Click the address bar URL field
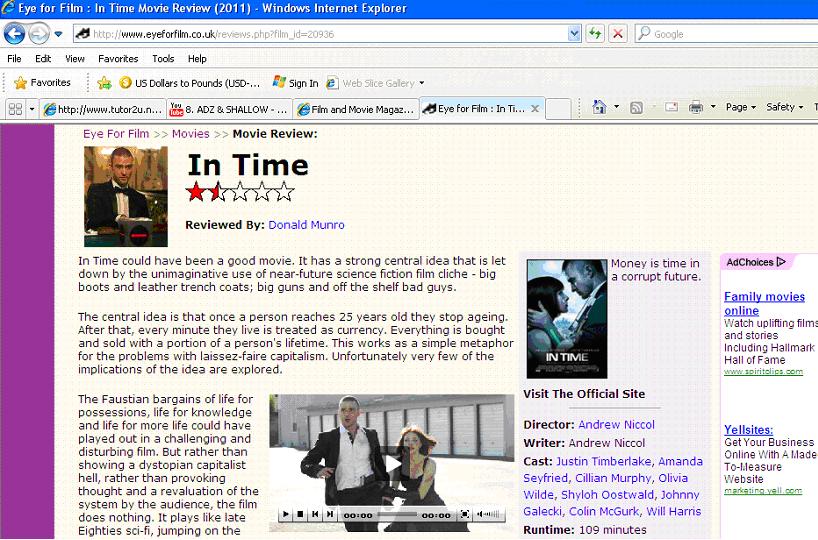The width and height of the screenshot is (818, 540). pos(320,34)
